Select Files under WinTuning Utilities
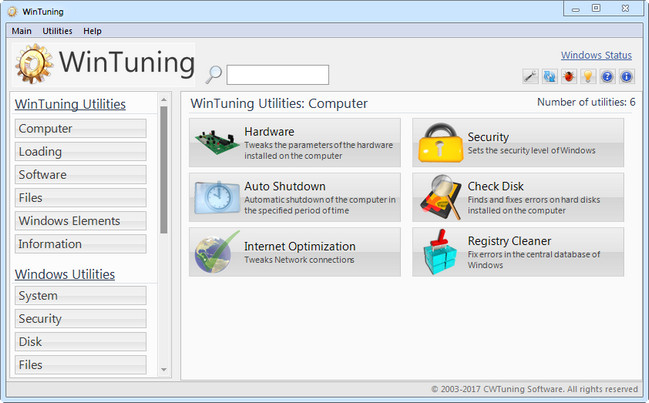This screenshot has width=649, height=403. pyautogui.click(x=80, y=198)
